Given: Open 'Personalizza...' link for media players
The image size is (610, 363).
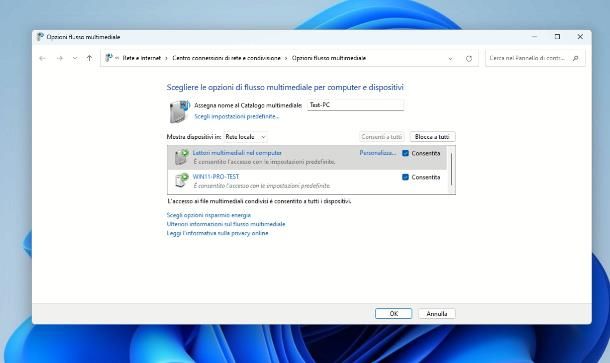Looking at the screenshot, I should pyautogui.click(x=377, y=153).
